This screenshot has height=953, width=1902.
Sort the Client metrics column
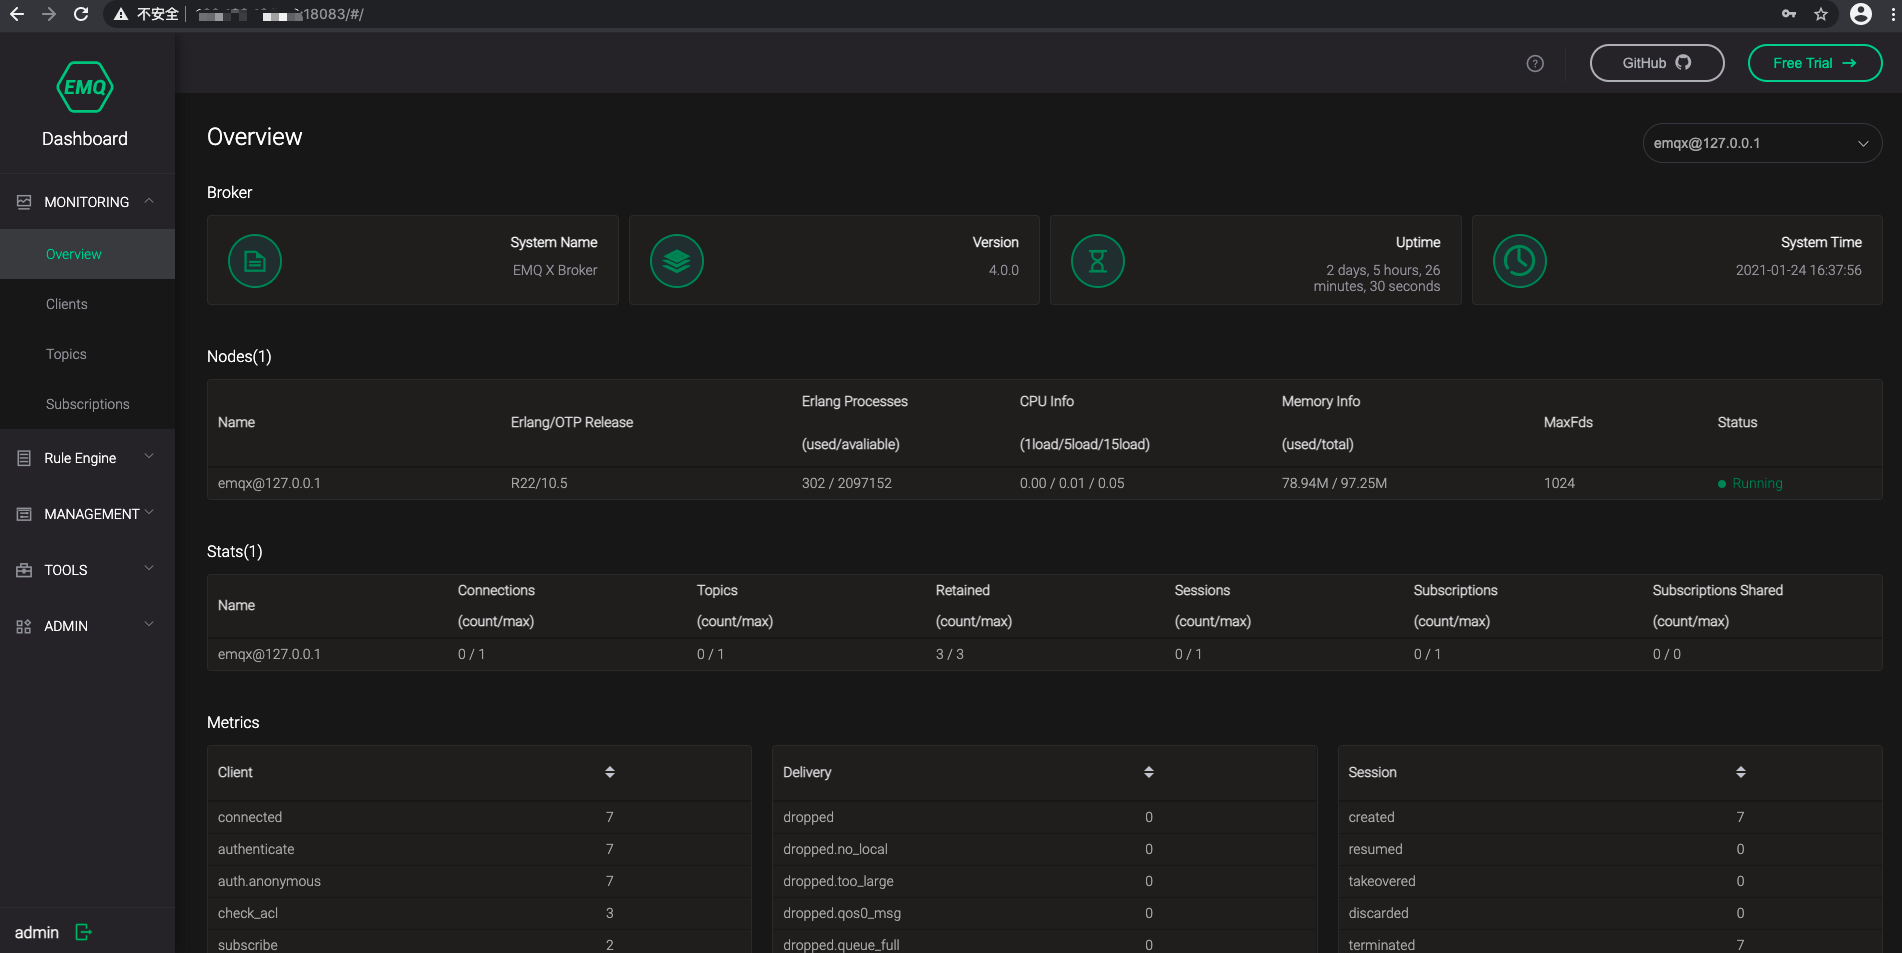[x=610, y=772]
